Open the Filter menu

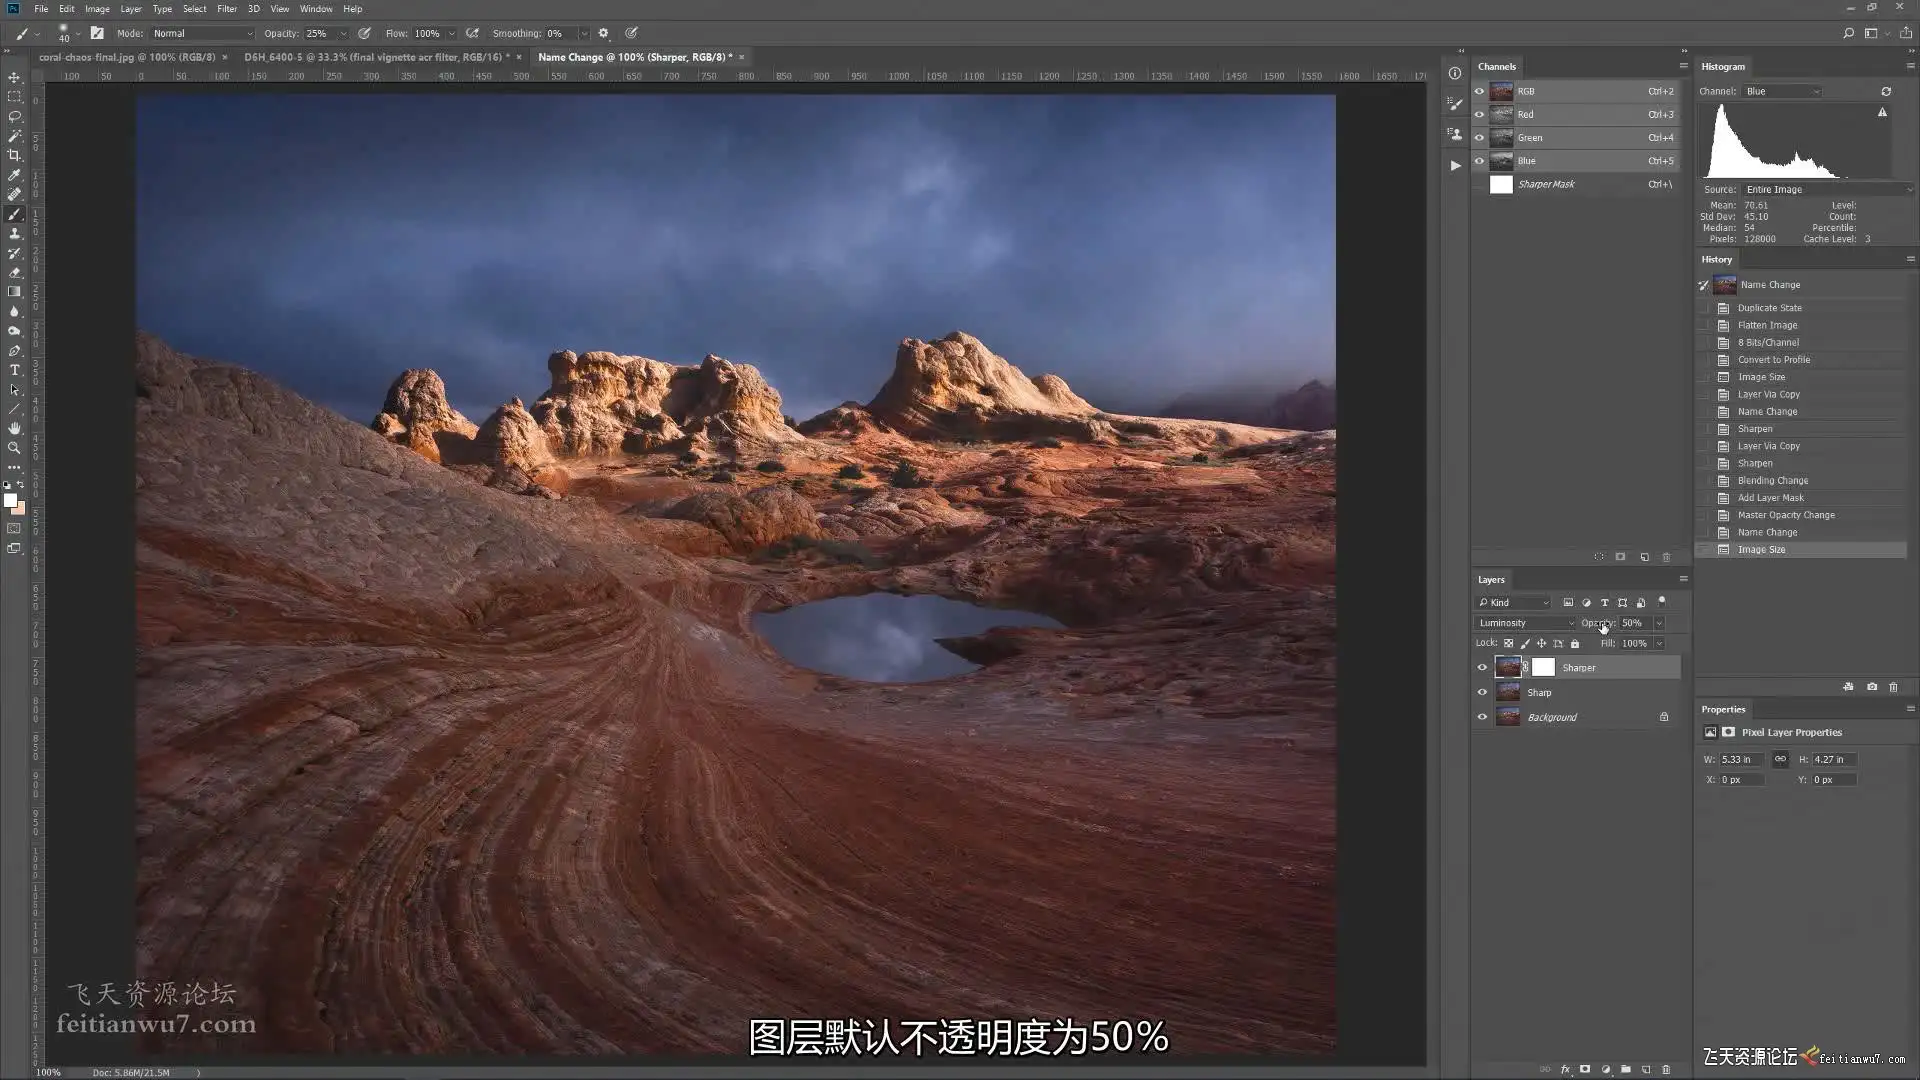coord(227,9)
